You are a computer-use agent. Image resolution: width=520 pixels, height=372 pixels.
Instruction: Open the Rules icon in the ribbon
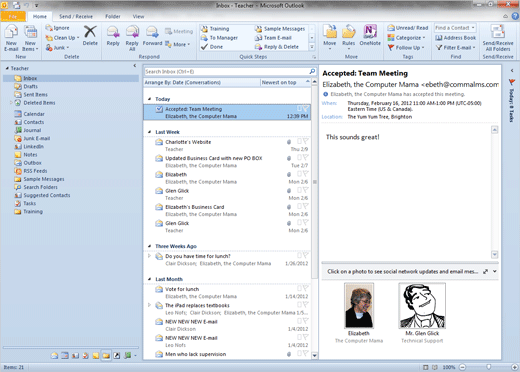[x=348, y=37]
